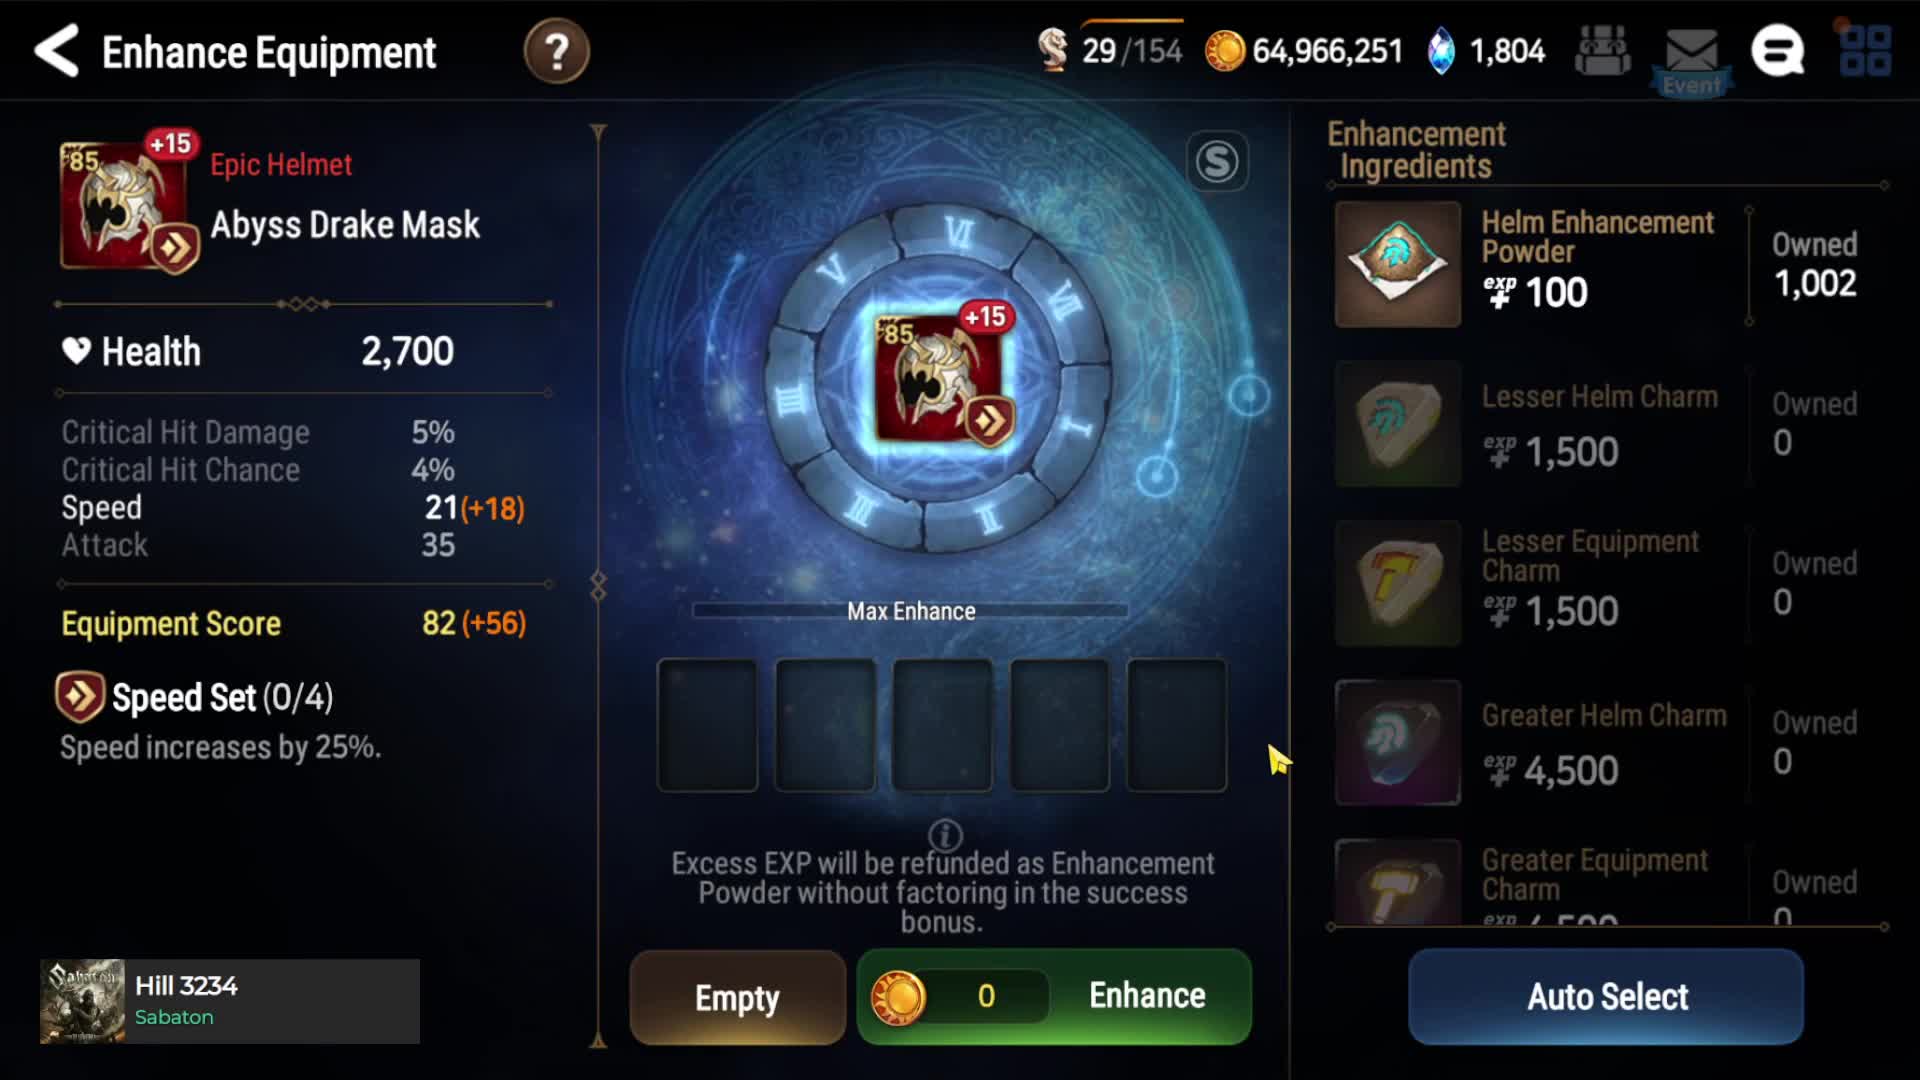Click the Max Enhance progress bar
1920x1080 pixels.
coord(910,611)
